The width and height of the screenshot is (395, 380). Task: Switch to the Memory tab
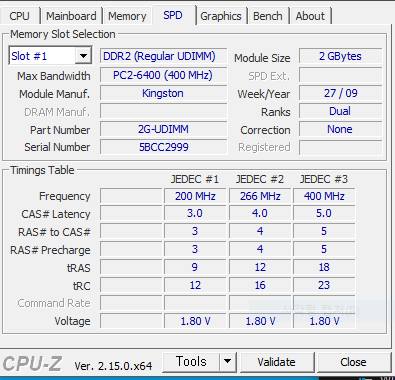coord(127,16)
